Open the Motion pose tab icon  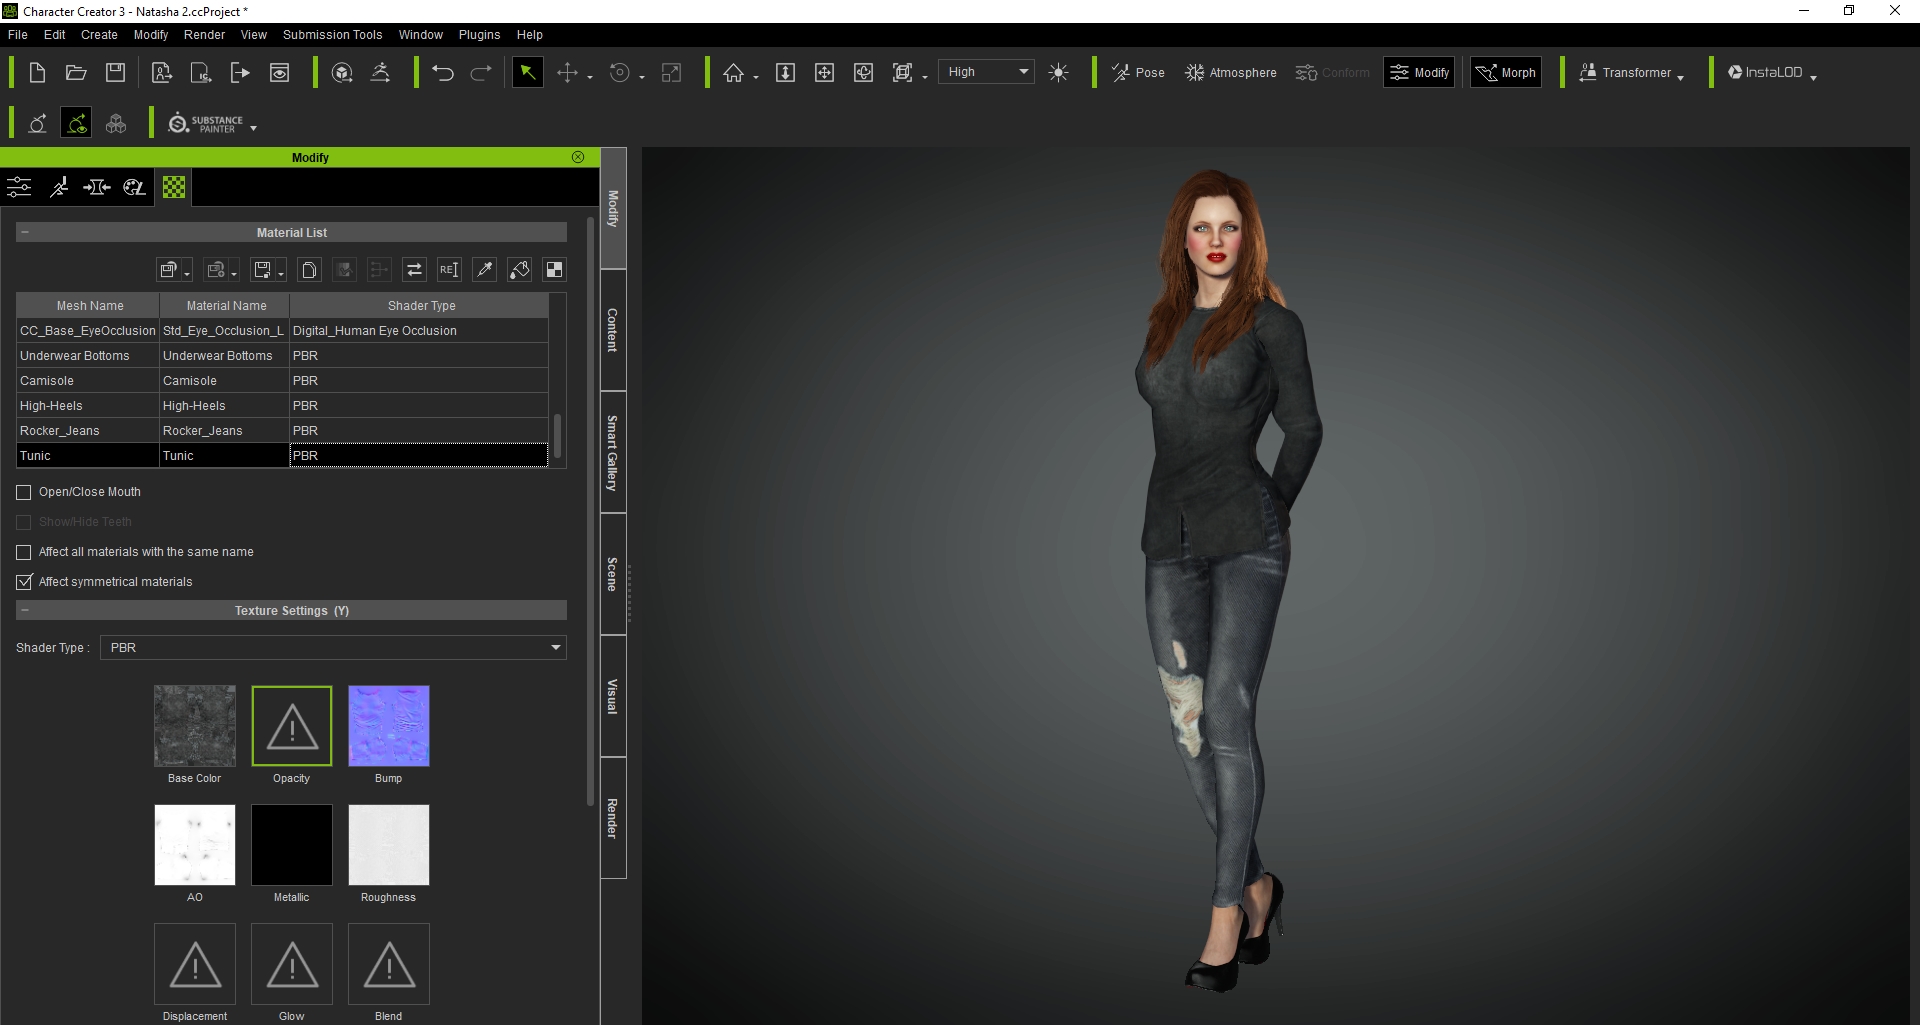(x=59, y=187)
